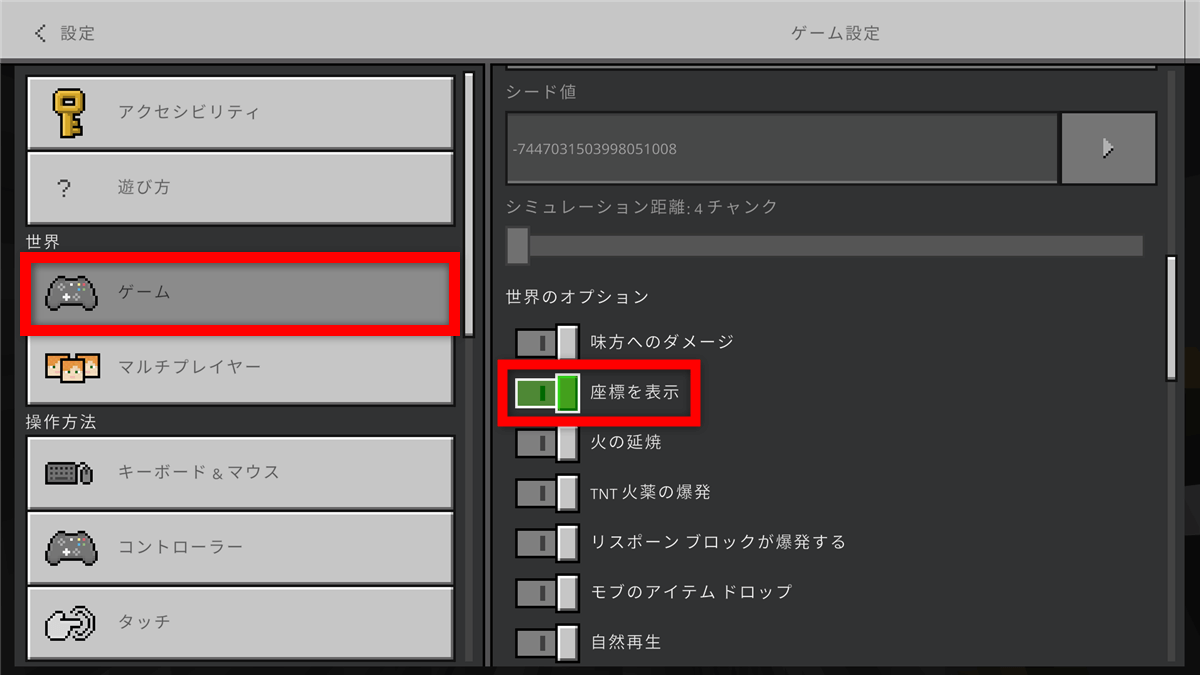
Task: Click the gamepad icon beside ゲーム
Action: pyautogui.click(x=72, y=293)
